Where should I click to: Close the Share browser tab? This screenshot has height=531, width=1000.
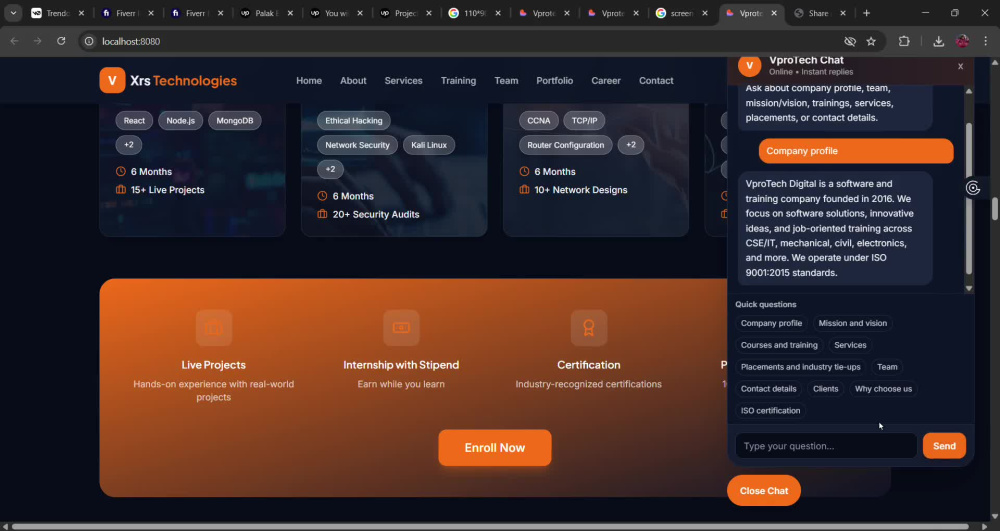coord(842,13)
